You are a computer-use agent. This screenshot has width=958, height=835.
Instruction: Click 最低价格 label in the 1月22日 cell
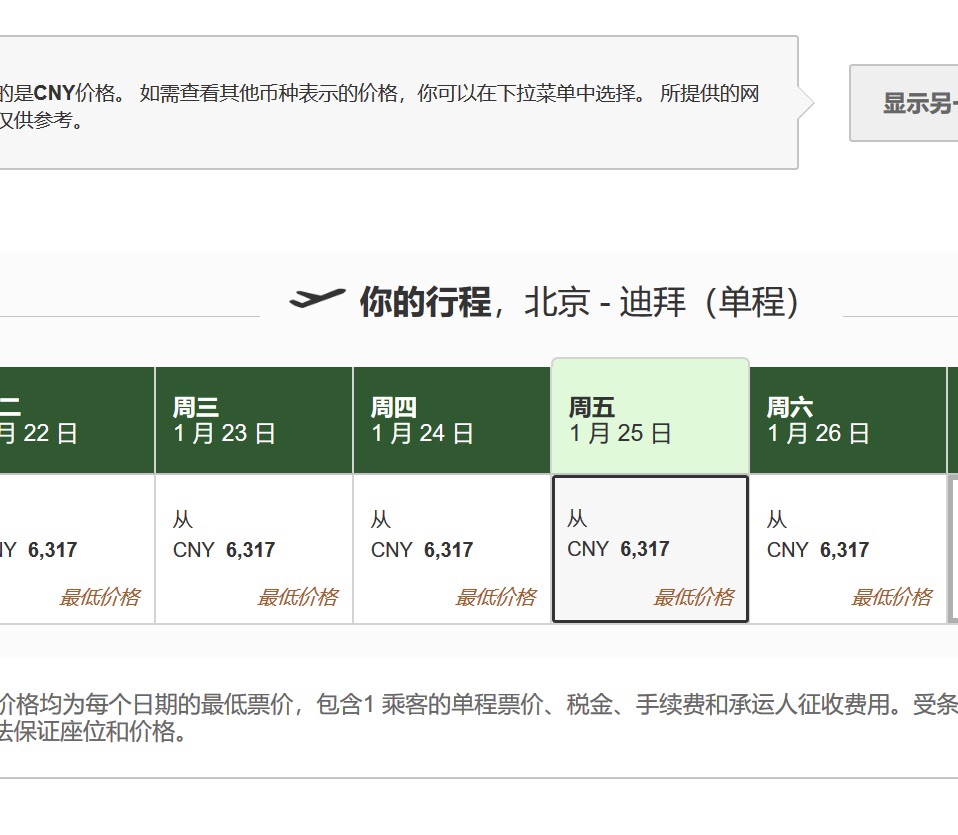99,597
